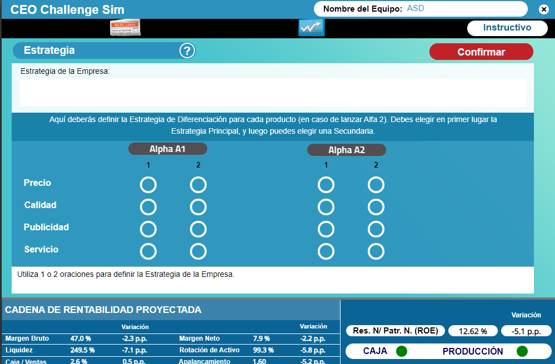
Task: Select Precio as primary strategy for Alpha A1
Action: [x=148, y=185]
